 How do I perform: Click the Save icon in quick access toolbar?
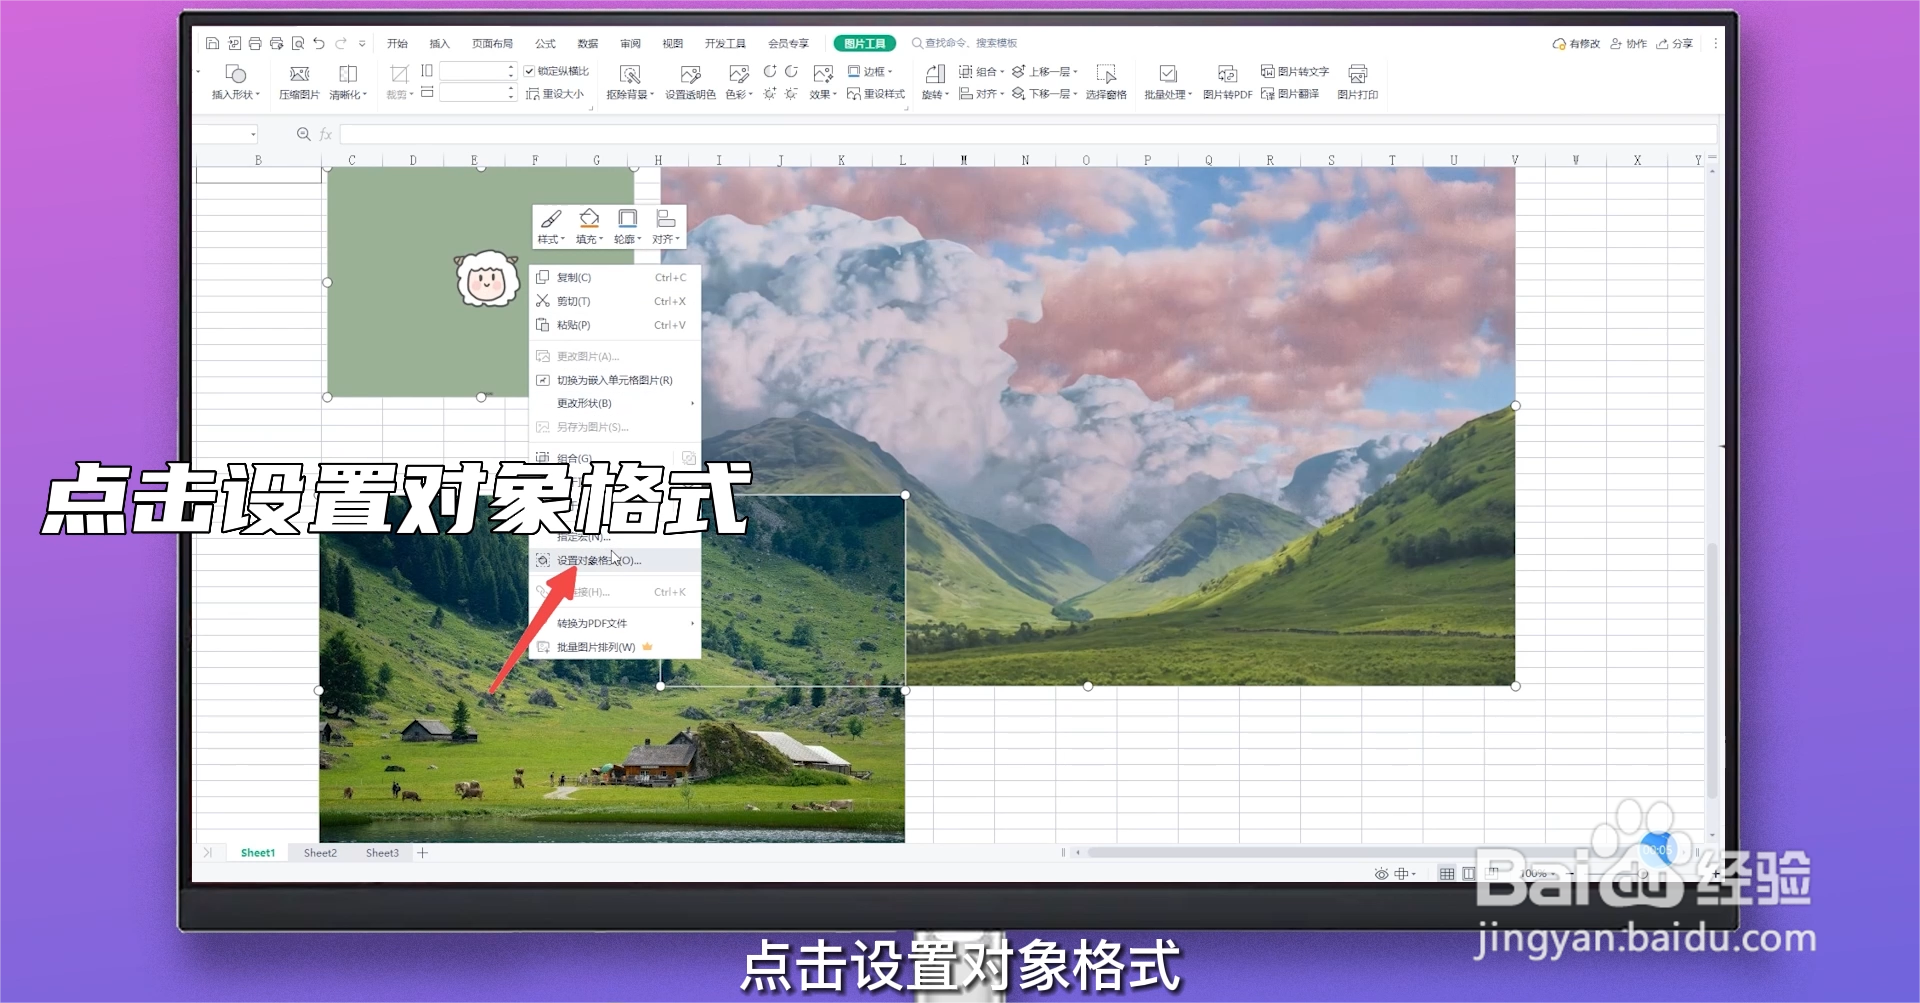point(212,43)
